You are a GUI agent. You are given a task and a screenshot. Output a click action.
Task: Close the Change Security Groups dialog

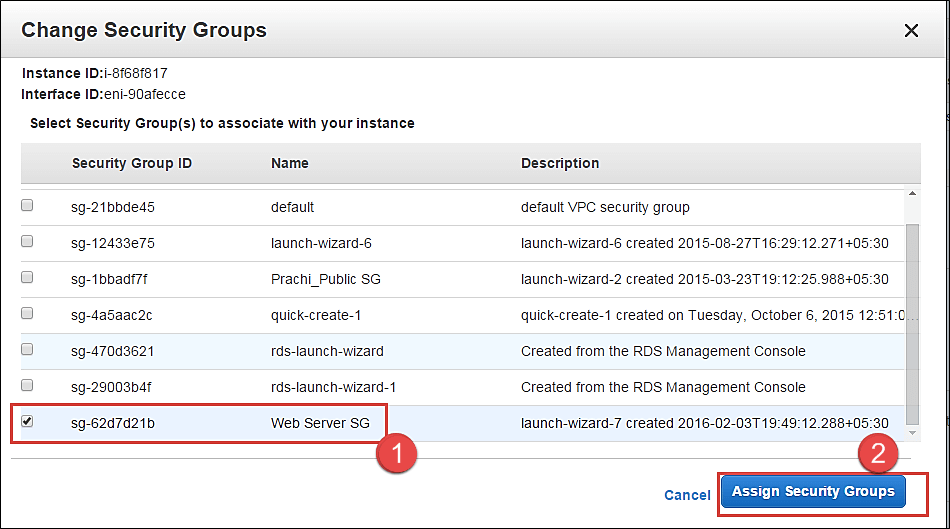coord(911,31)
